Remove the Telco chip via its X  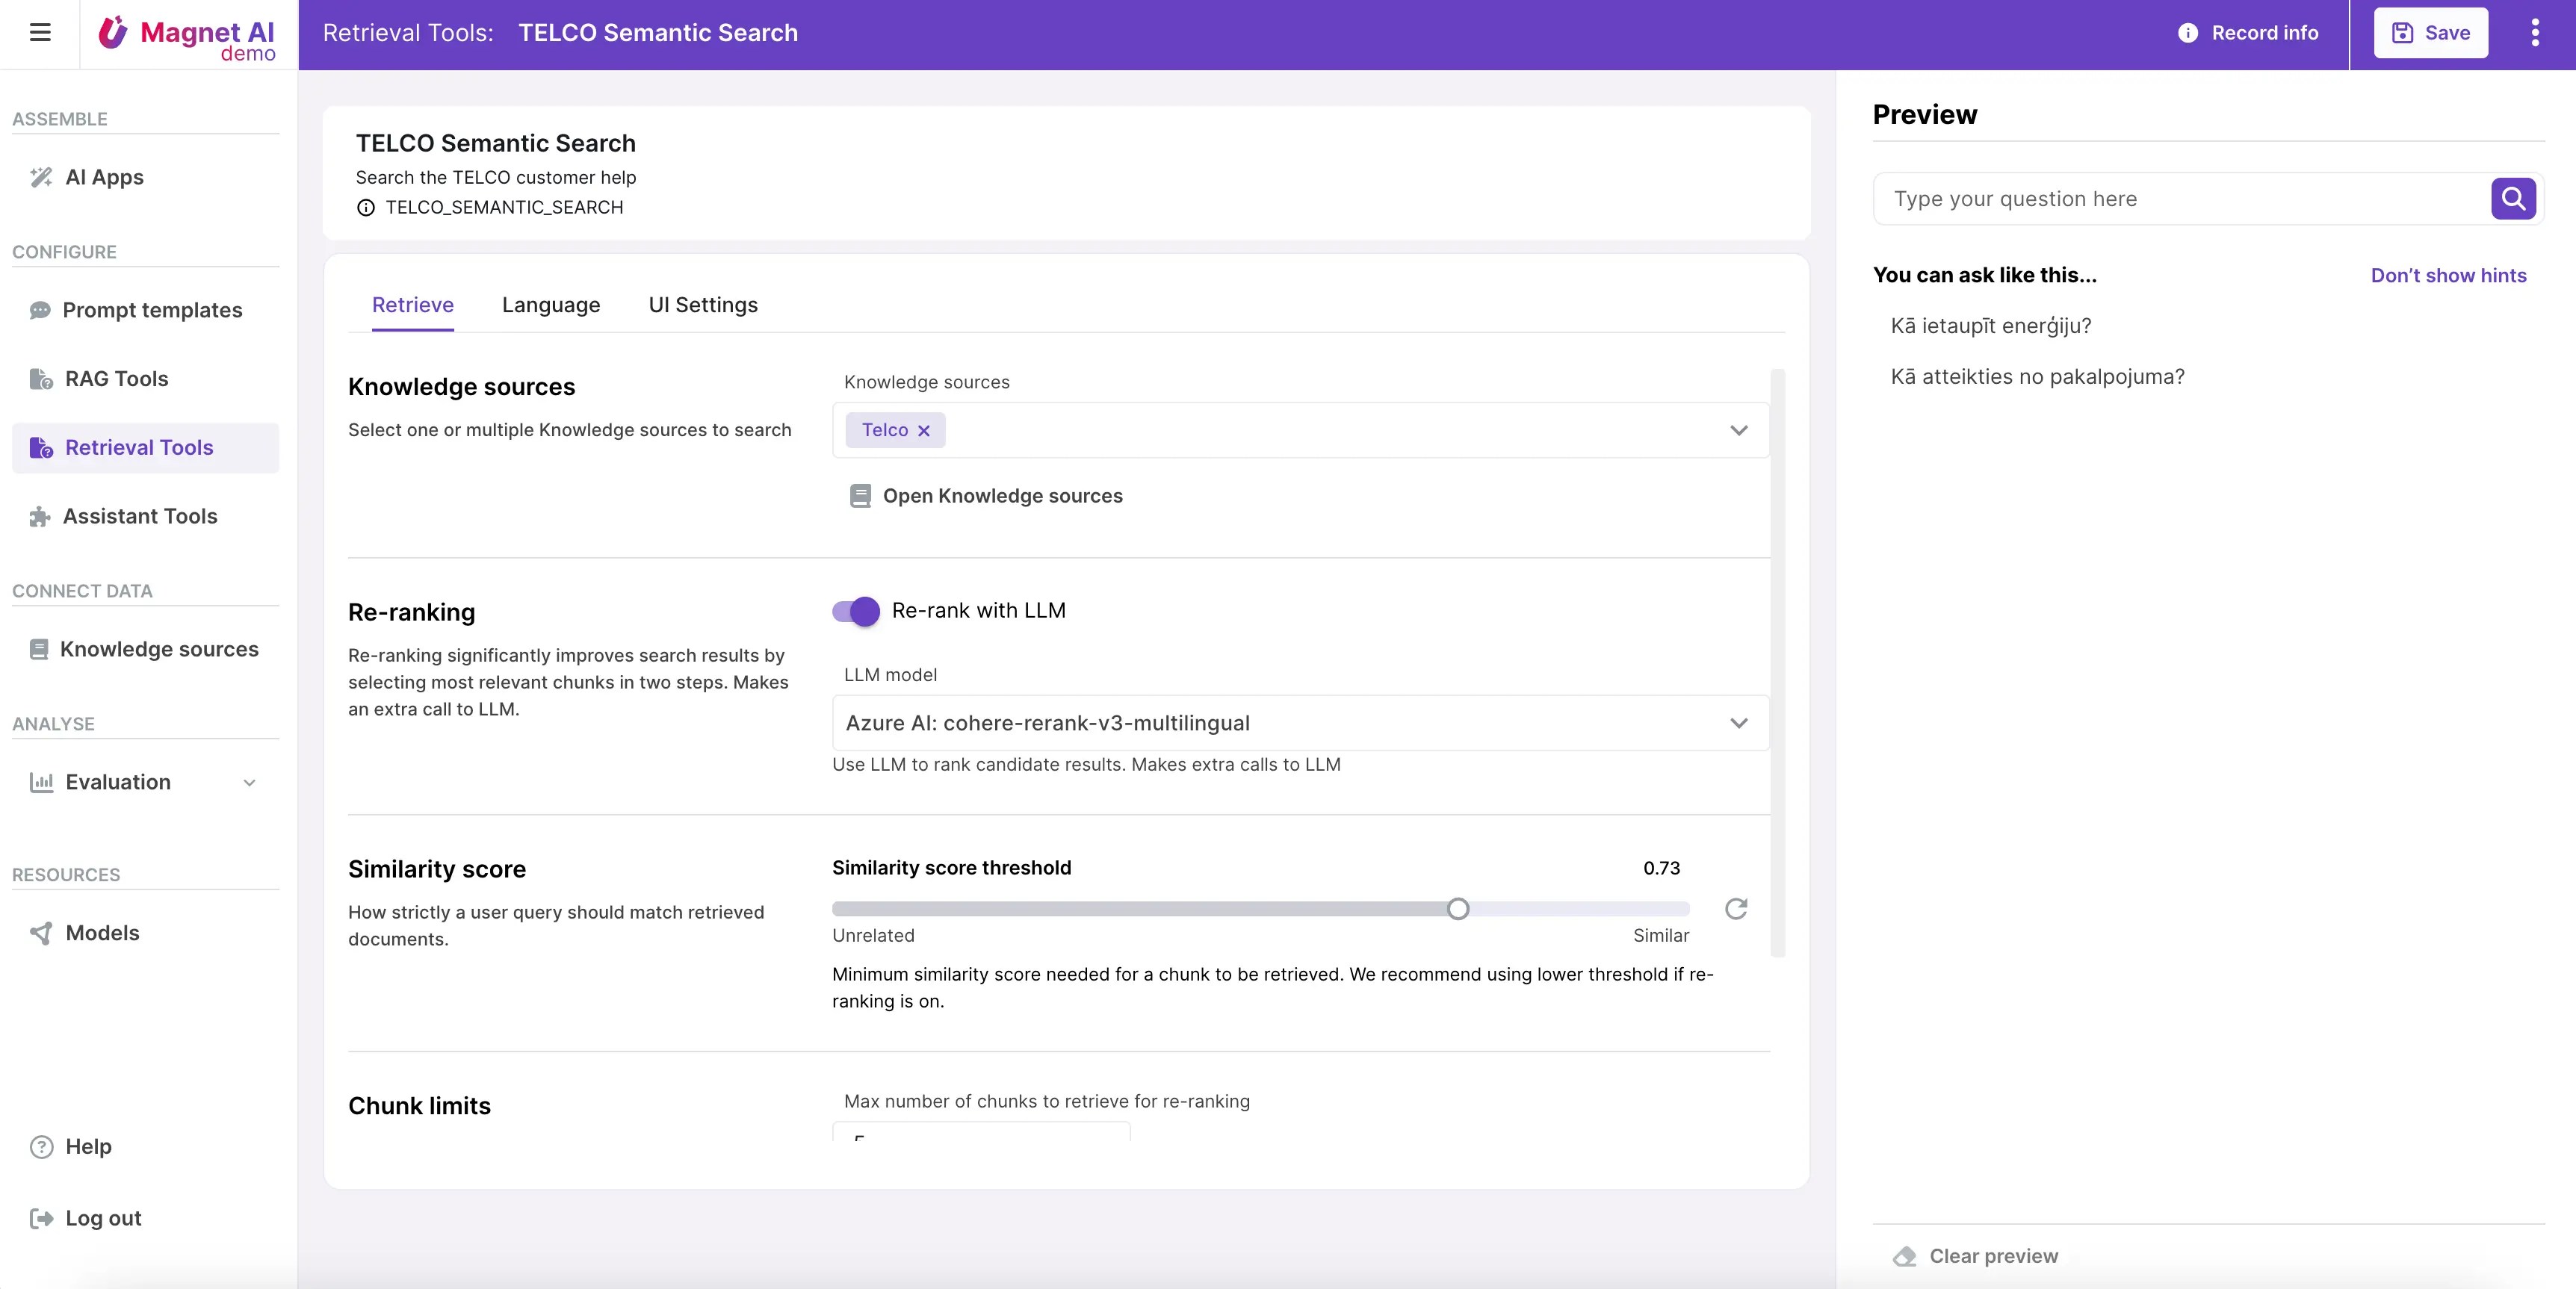(x=924, y=431)
